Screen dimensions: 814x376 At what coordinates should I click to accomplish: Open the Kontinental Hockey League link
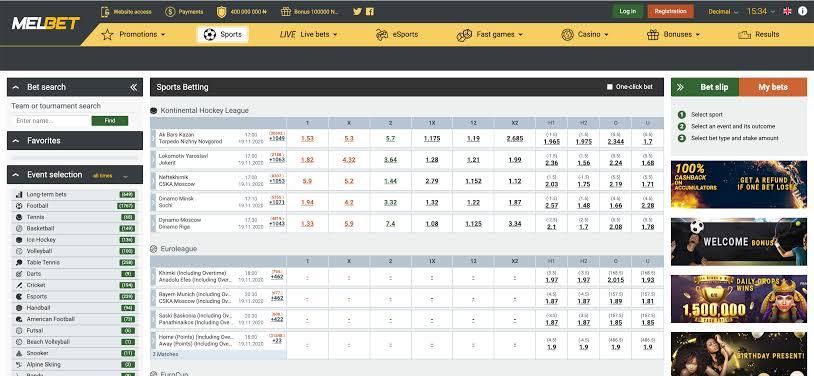(x=205, y=111)
